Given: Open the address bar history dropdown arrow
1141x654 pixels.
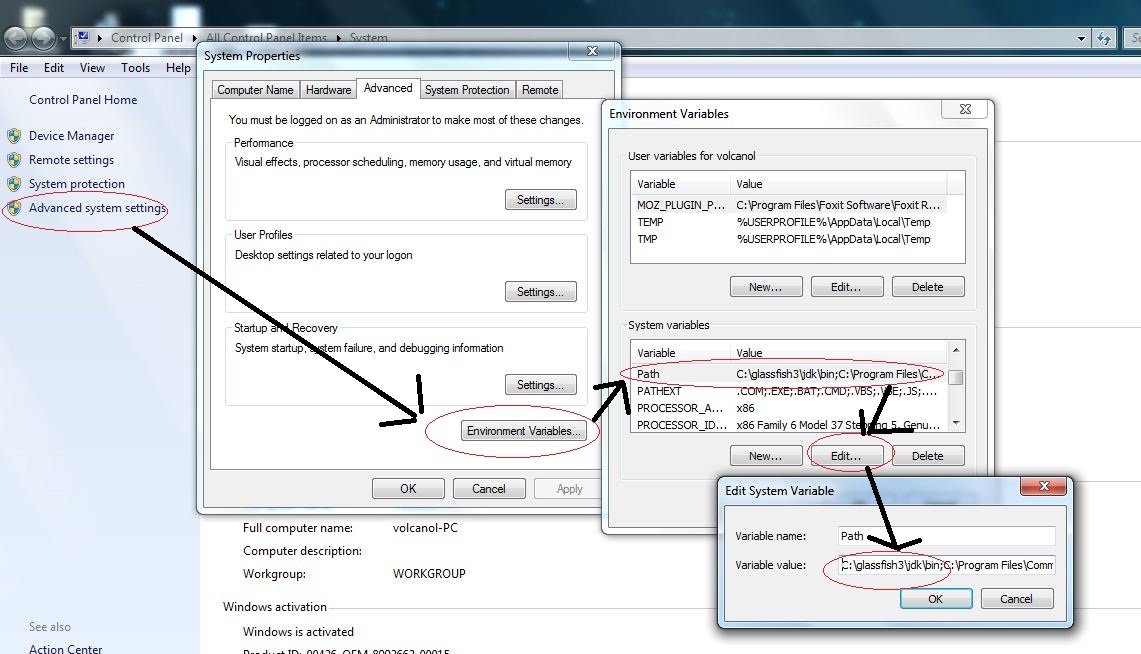Looking at the screenshot, I should click(1081, 39).
